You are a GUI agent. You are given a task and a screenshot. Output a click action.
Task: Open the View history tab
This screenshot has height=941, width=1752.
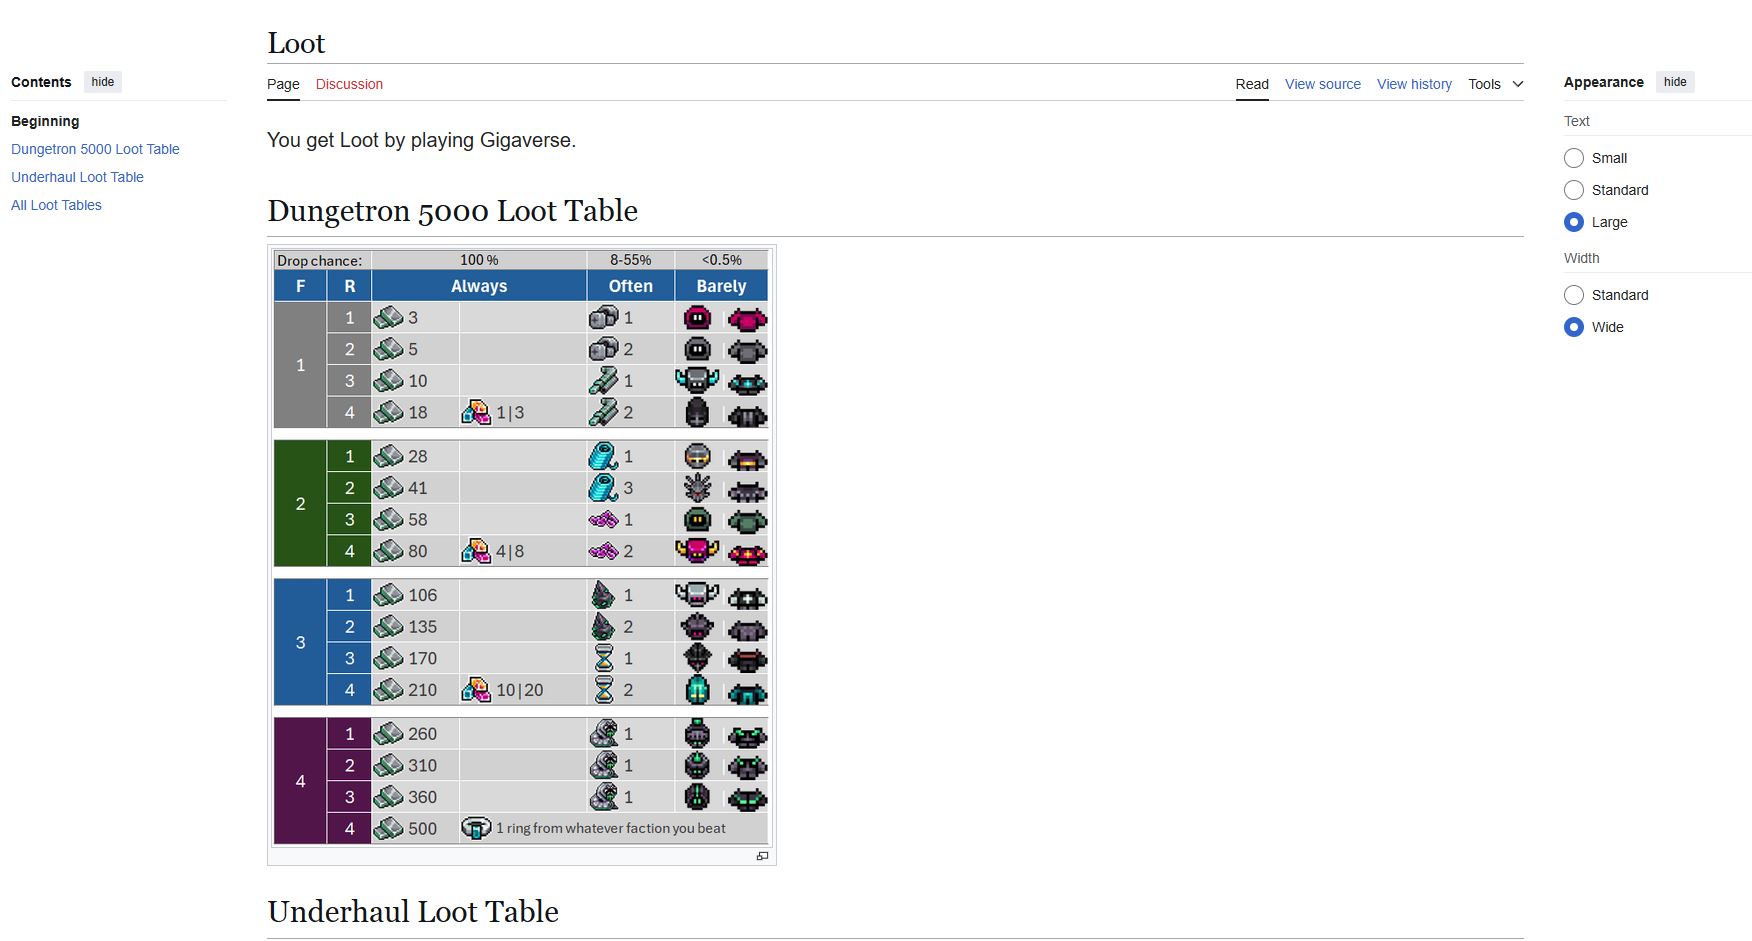[x=1414, y=84]
